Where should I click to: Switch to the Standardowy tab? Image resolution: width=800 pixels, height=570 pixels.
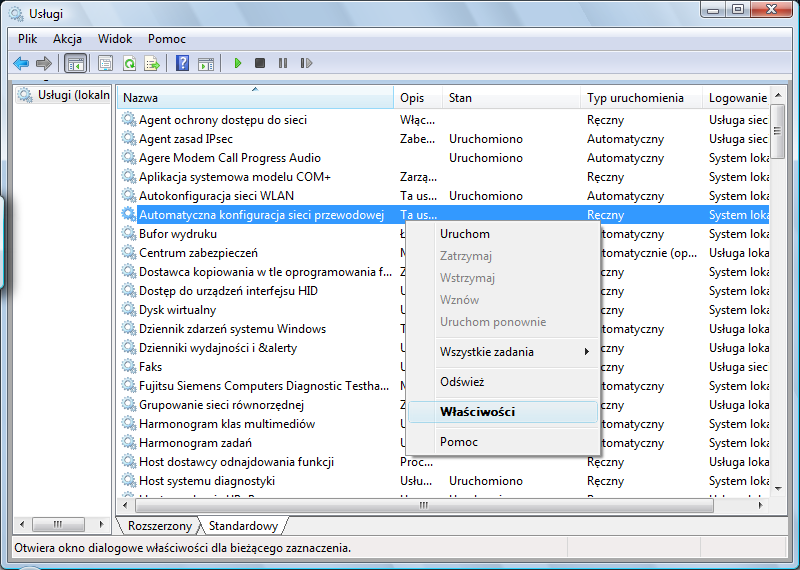click(x=243, y=525)
